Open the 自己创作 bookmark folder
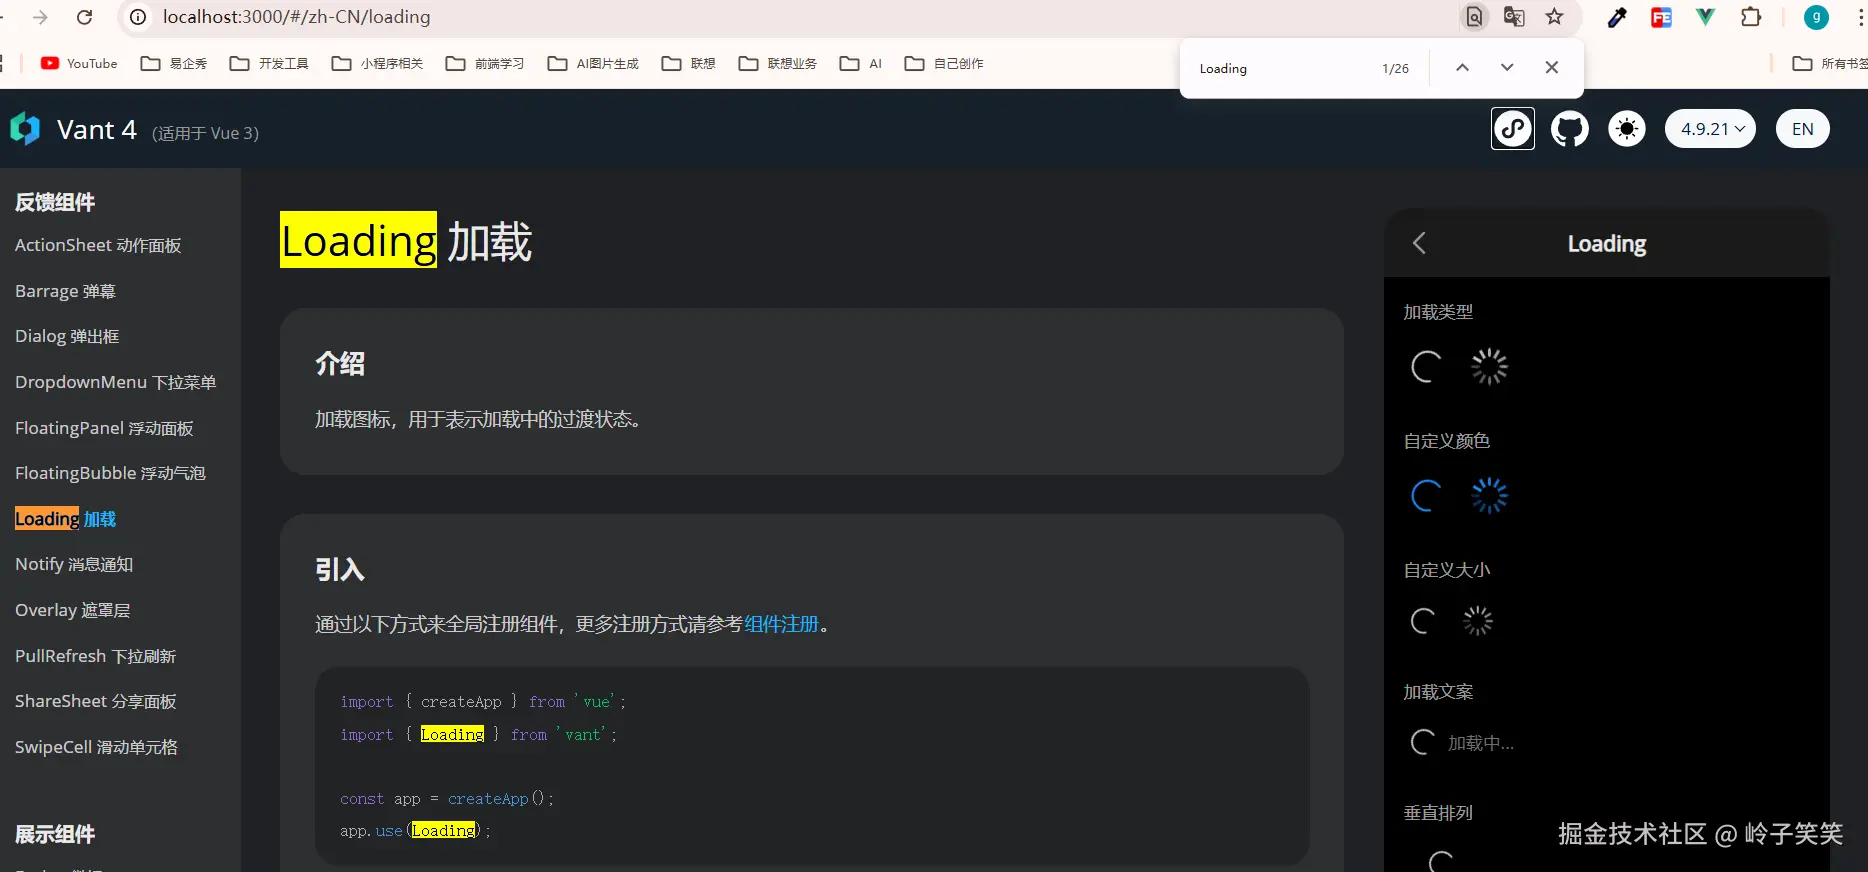This screenshot has height=872, width=1868. tap(944, 63)
